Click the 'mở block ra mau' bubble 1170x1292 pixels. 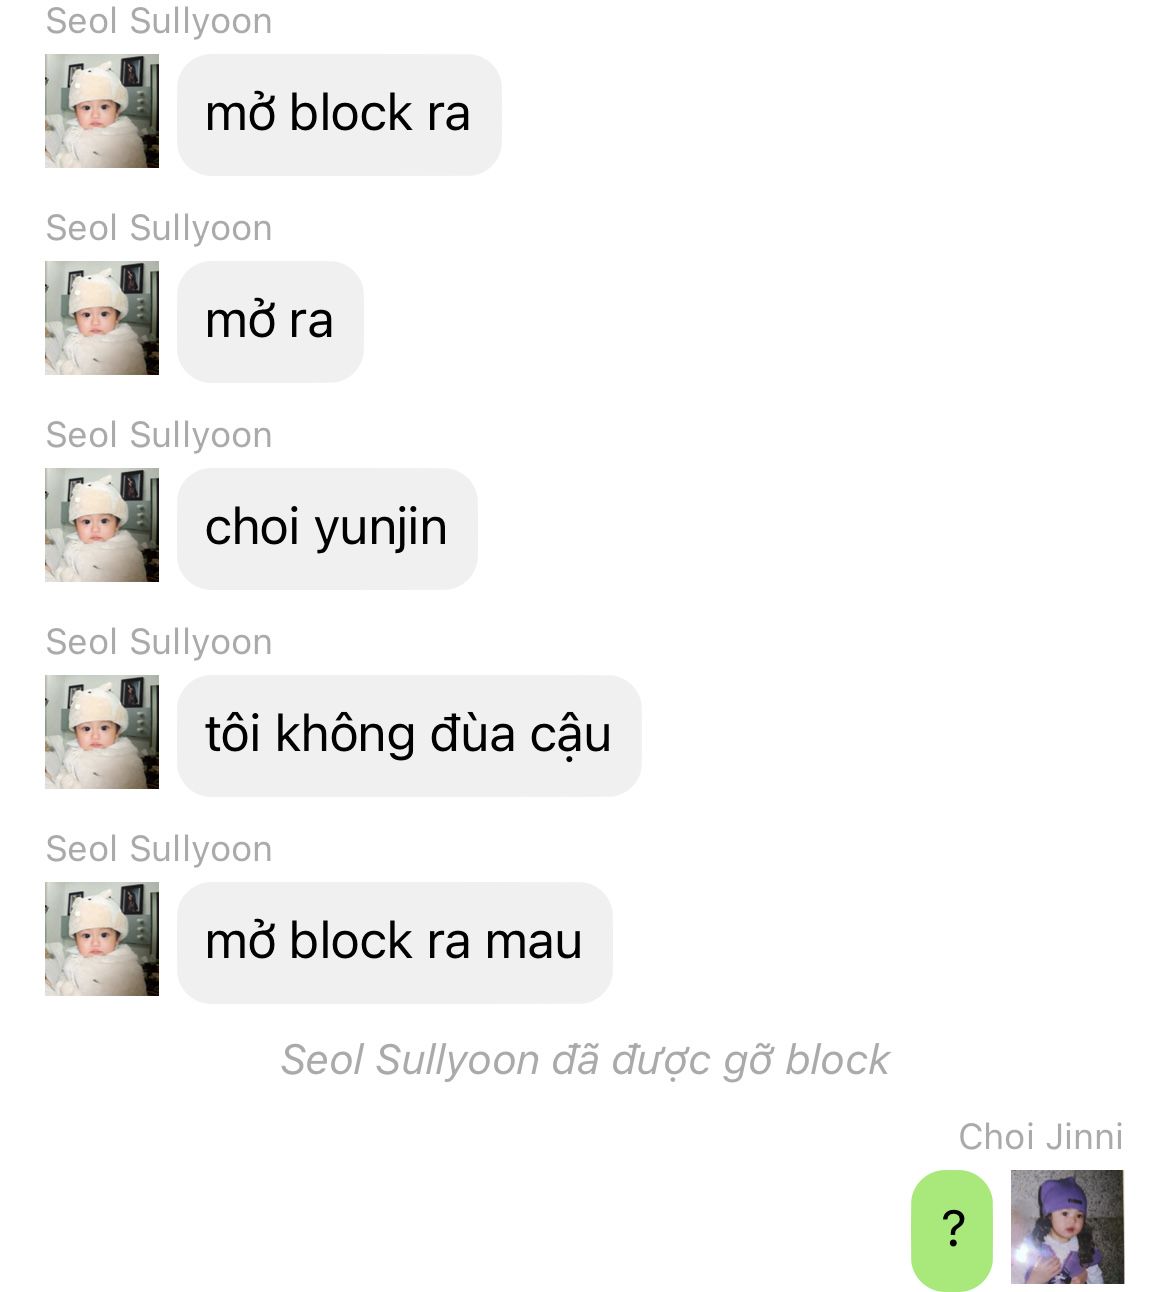pyautogui.click(x=395, y=942)
